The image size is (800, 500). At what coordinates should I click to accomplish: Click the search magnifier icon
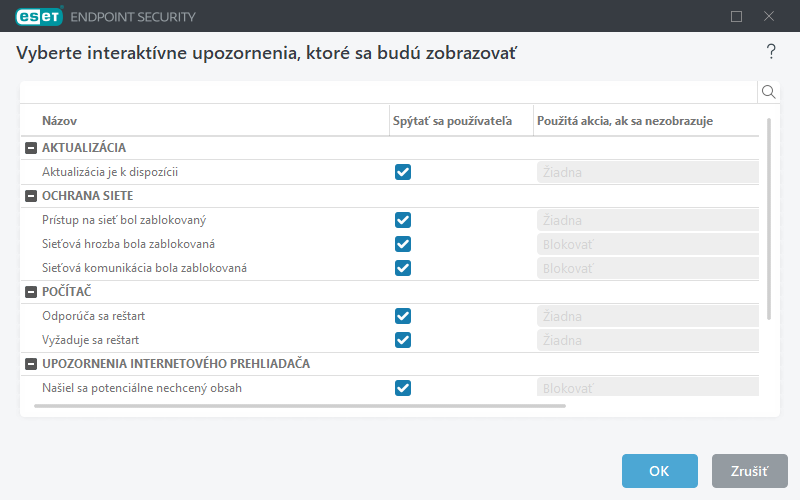pyautogui.click(x=768, y=92)
